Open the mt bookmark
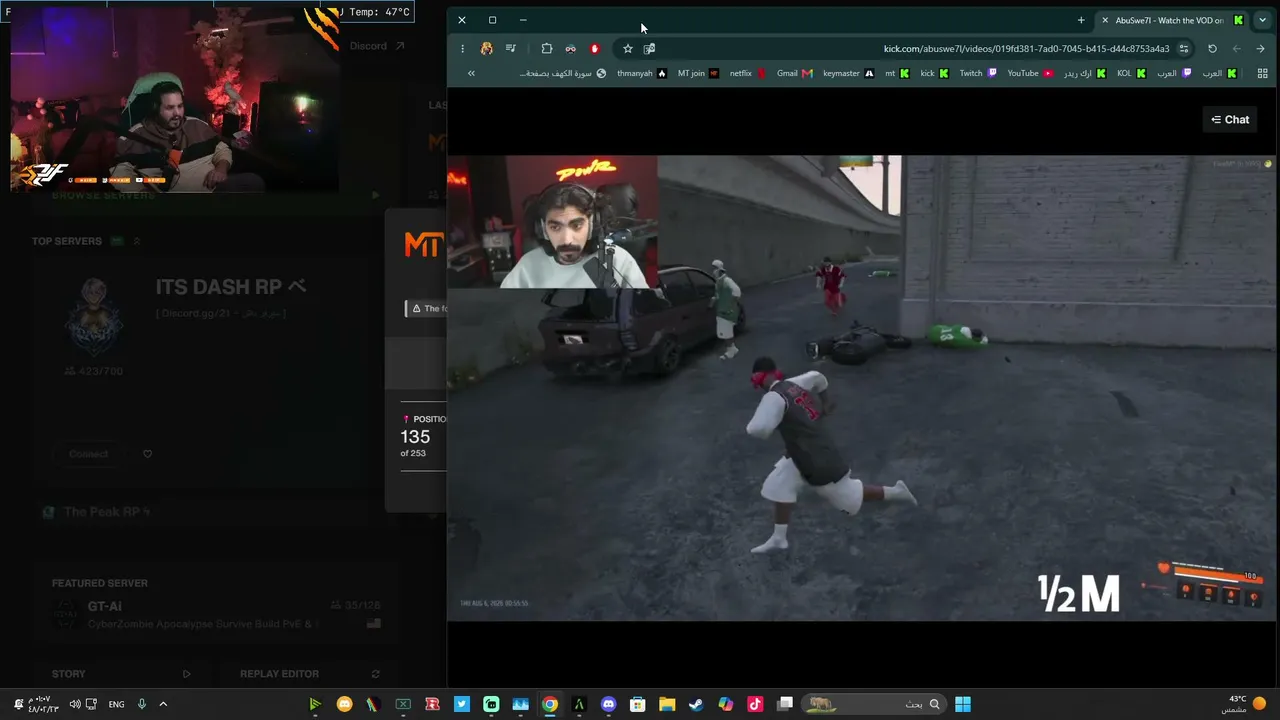The image size is (1280, 720). point(897,73)
